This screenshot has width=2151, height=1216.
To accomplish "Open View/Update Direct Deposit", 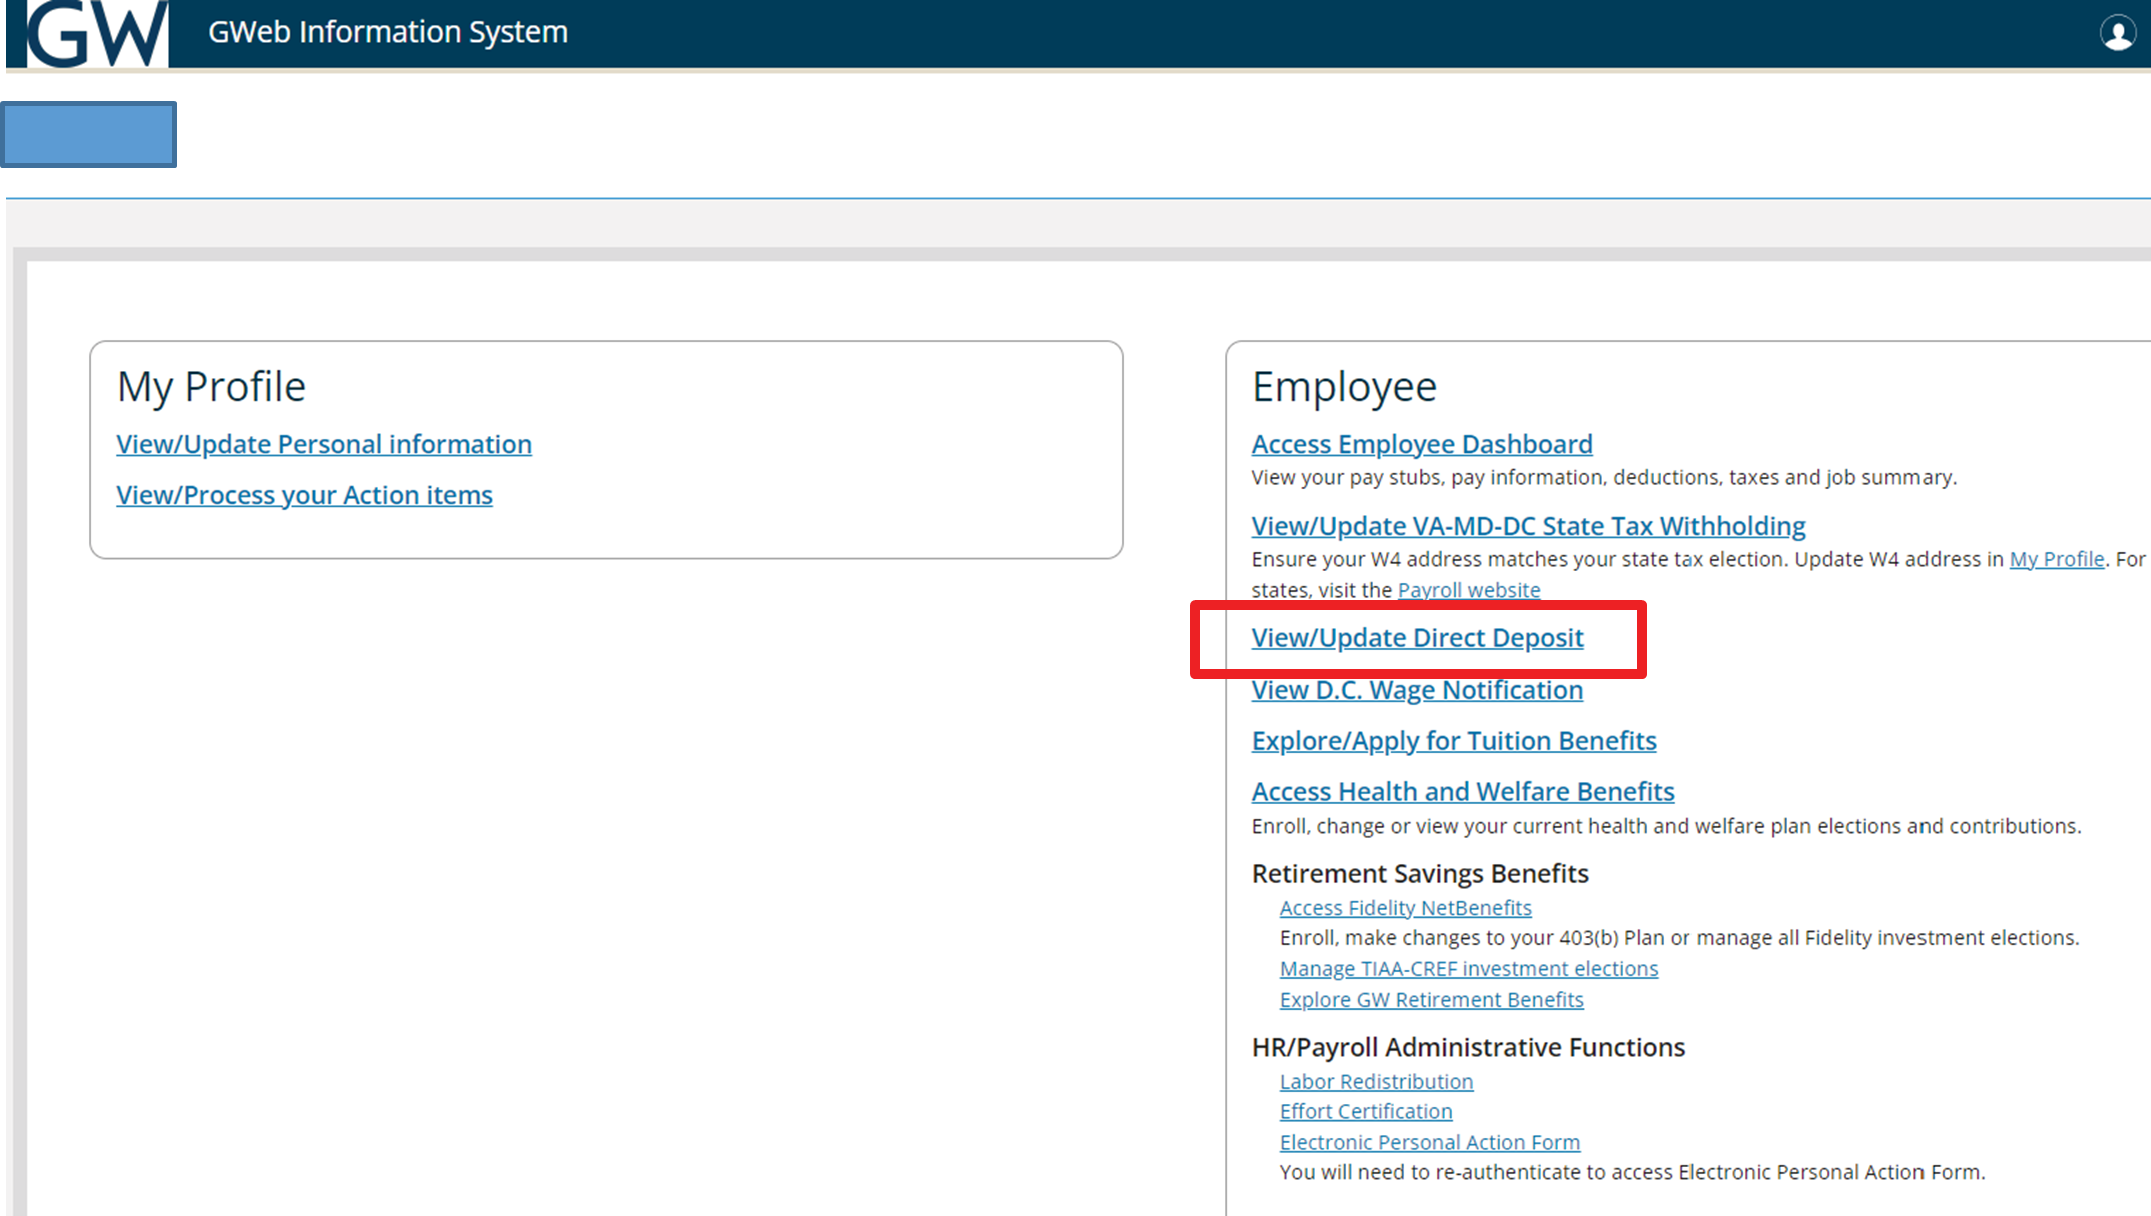I will (x=1417, y=638).
